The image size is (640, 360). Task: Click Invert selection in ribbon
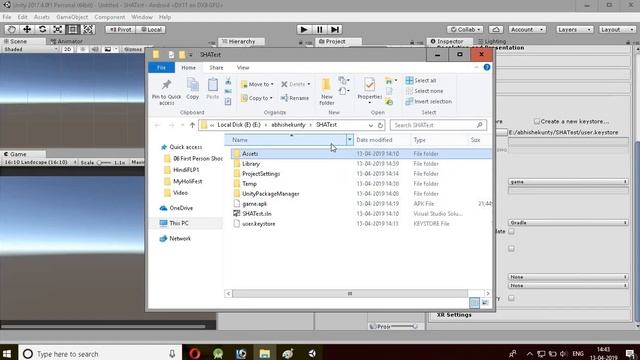[429, 102]
